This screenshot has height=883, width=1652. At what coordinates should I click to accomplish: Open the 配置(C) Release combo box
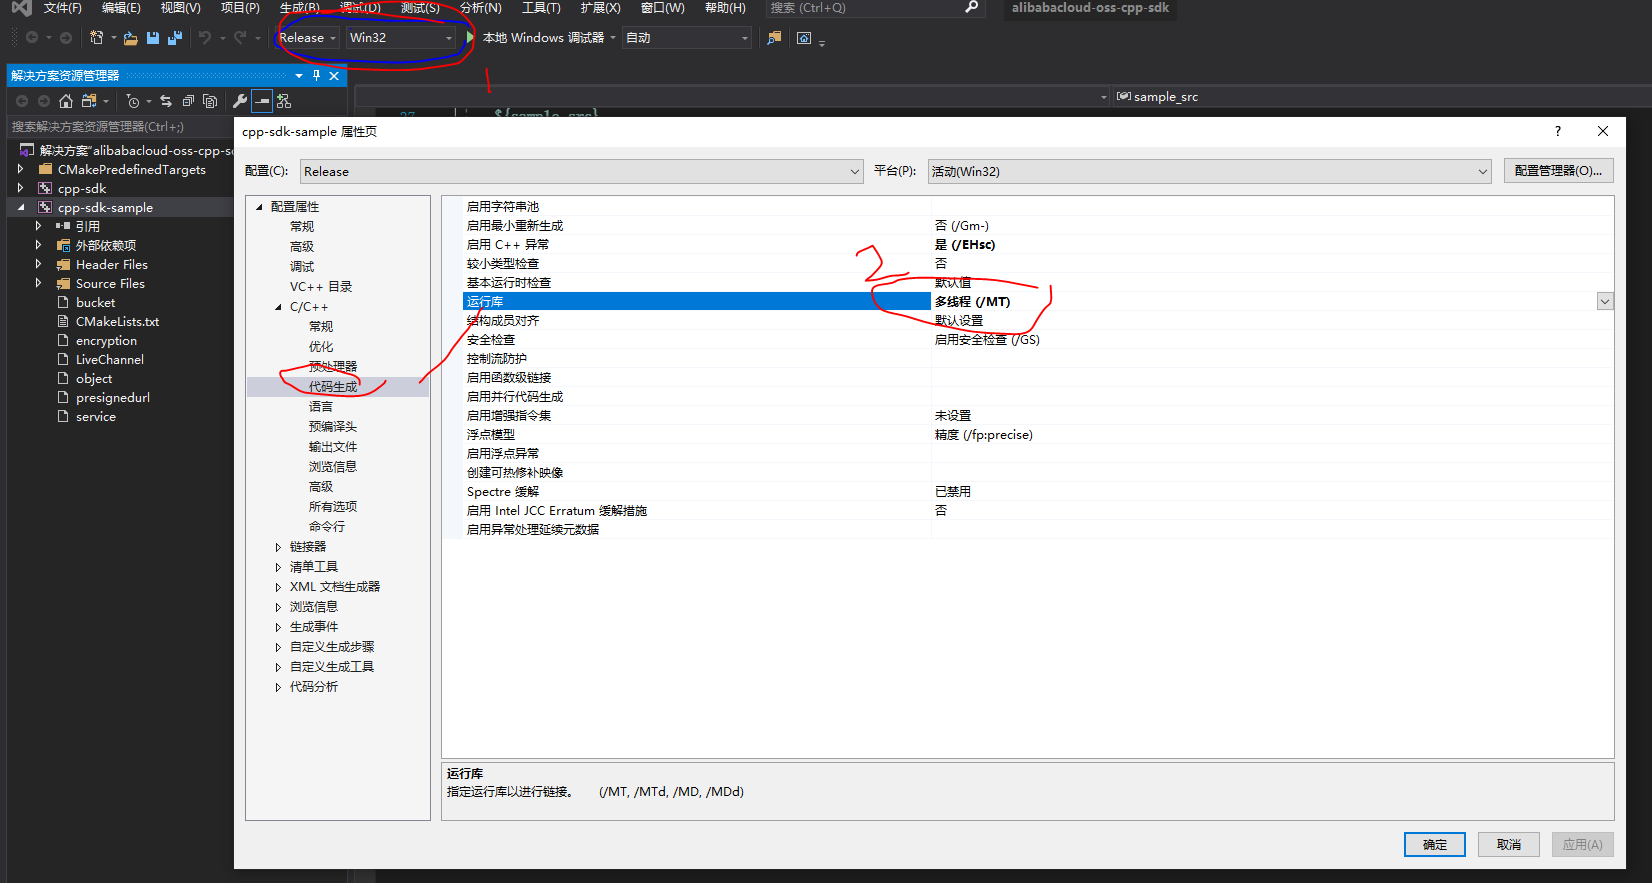coord(581,172)
